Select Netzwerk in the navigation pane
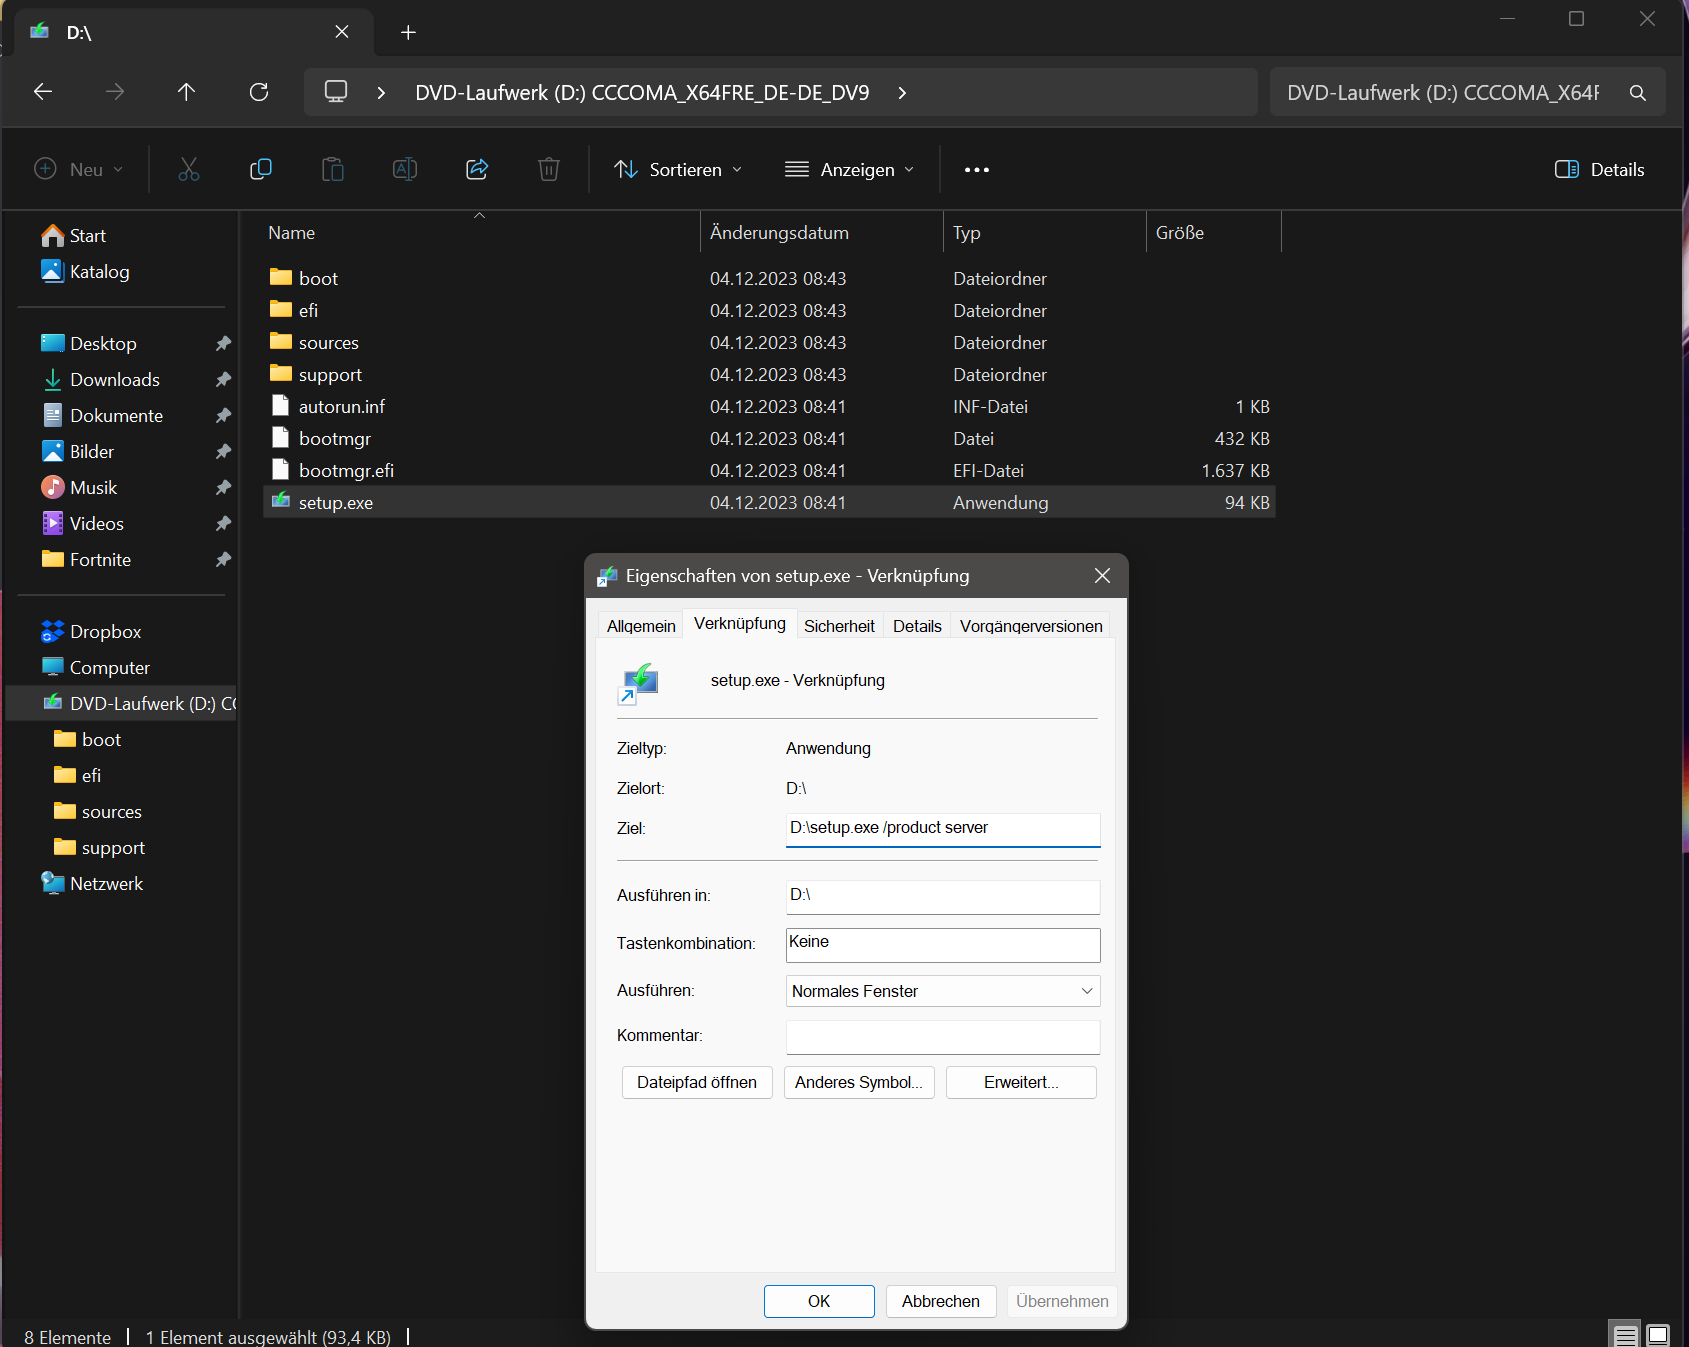 92,884
